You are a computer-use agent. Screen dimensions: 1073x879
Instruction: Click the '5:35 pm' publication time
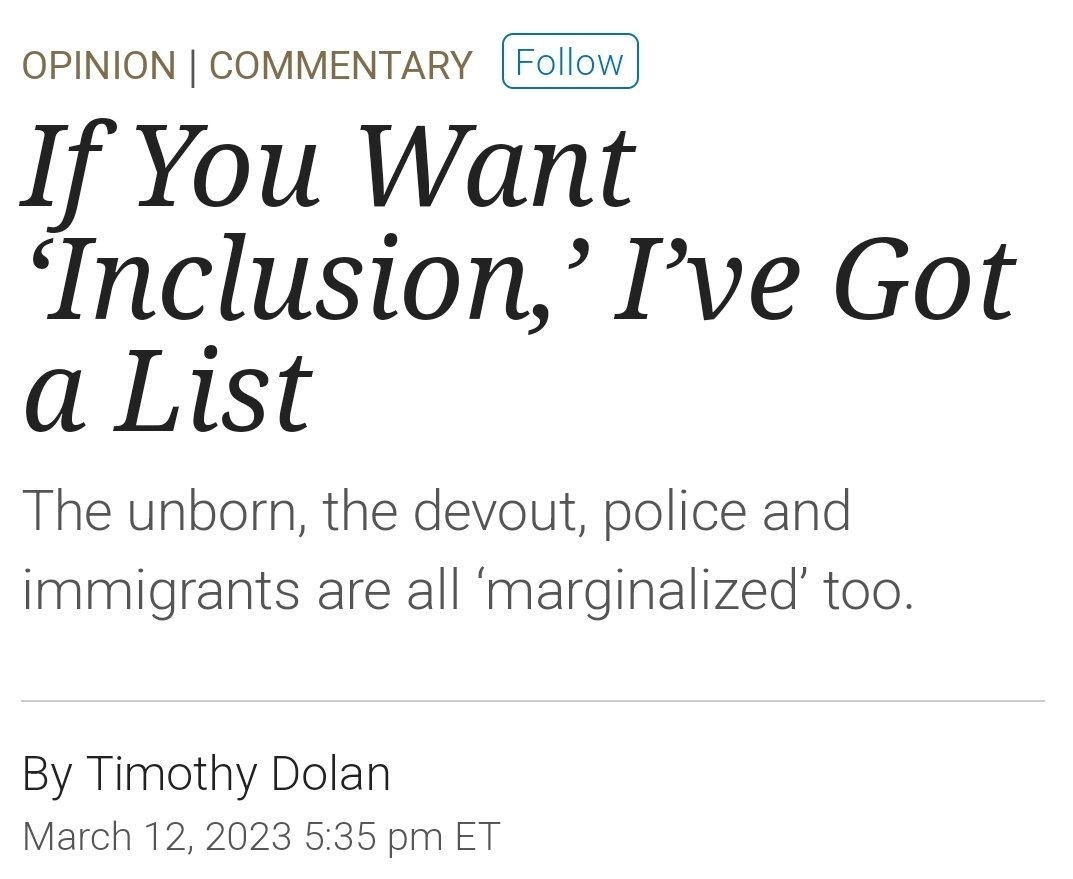pyautogui.click(x=373, y=836)
